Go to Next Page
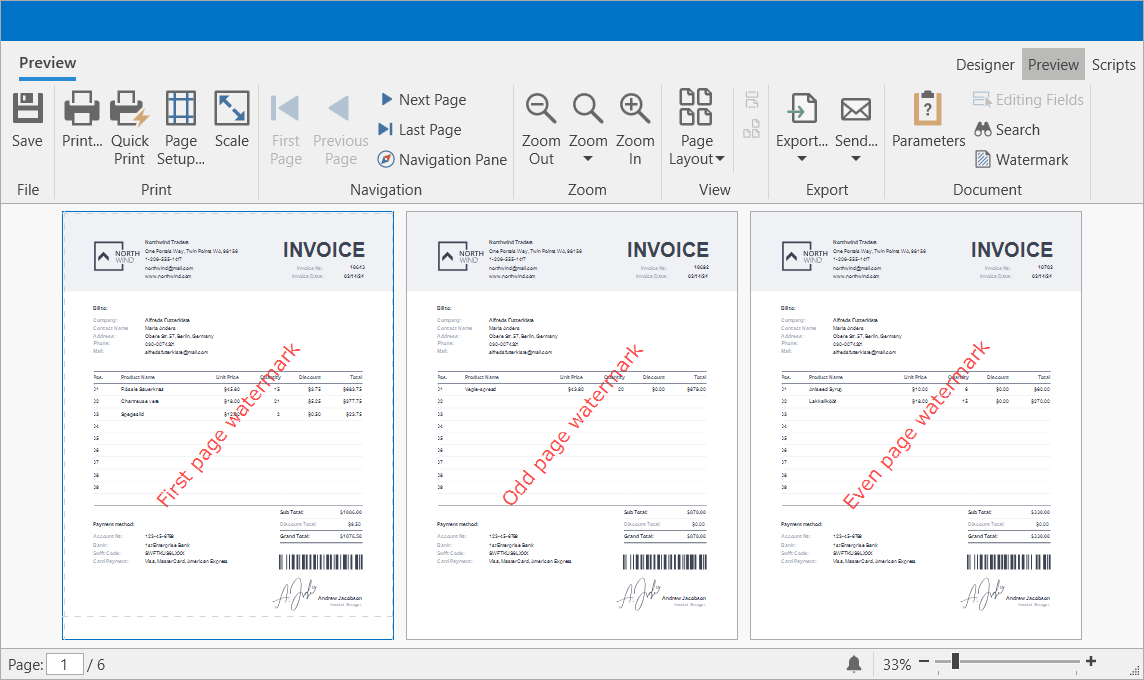Image resolution: width=1144 pixels, height=680 pixels. pos(423,99)
